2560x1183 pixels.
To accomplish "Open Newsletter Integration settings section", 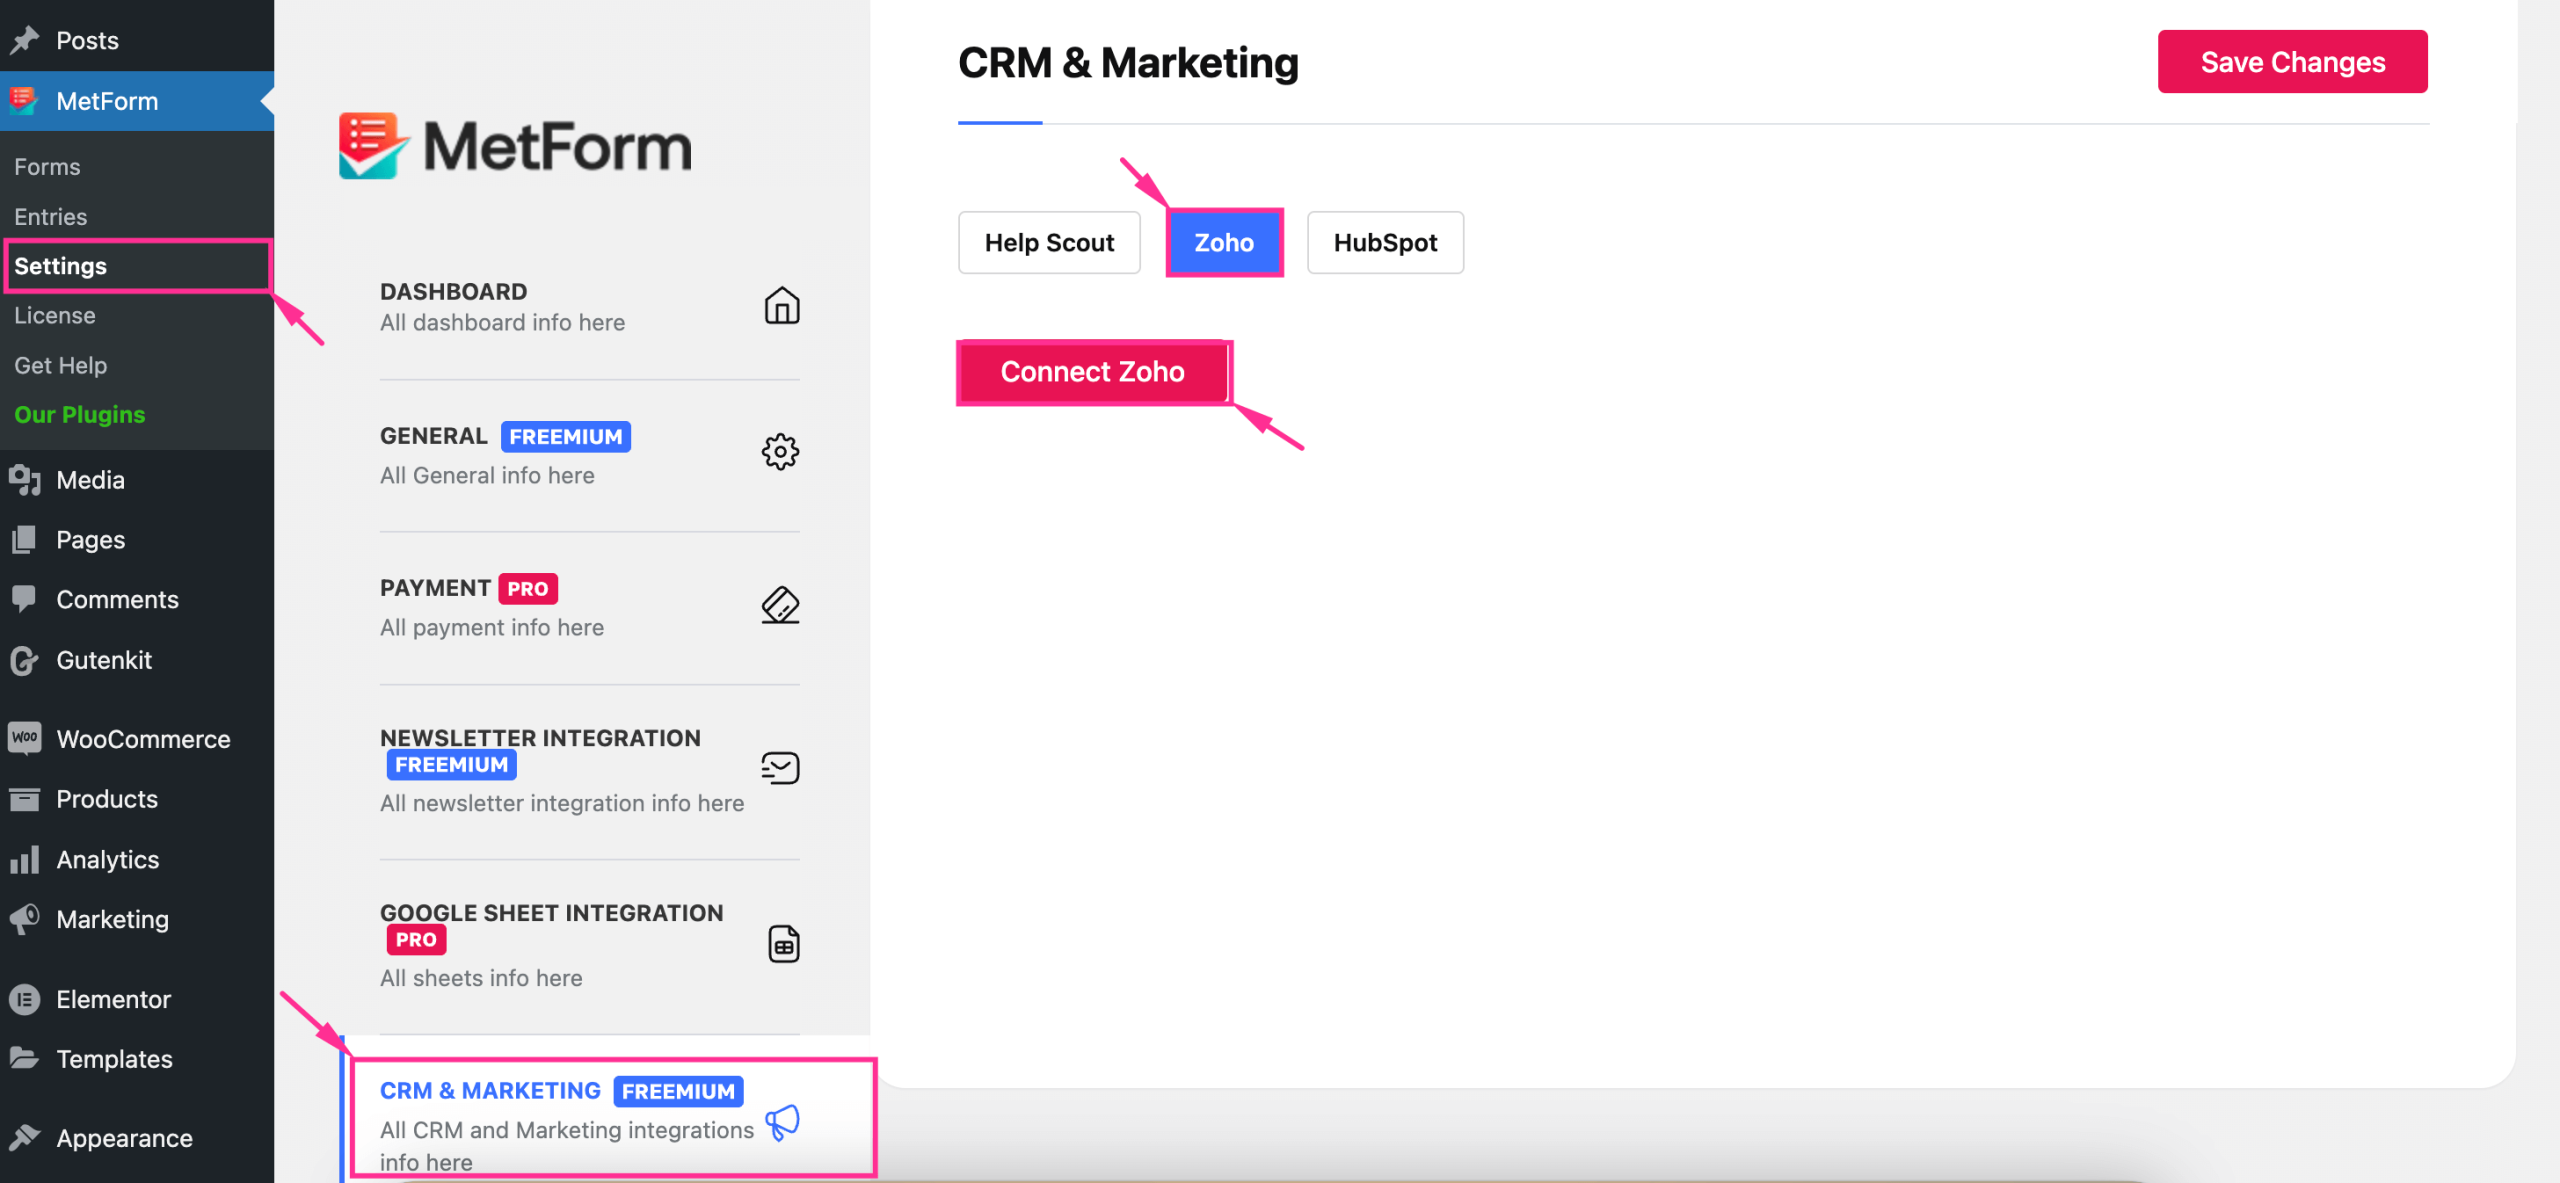I will point(590,770).
